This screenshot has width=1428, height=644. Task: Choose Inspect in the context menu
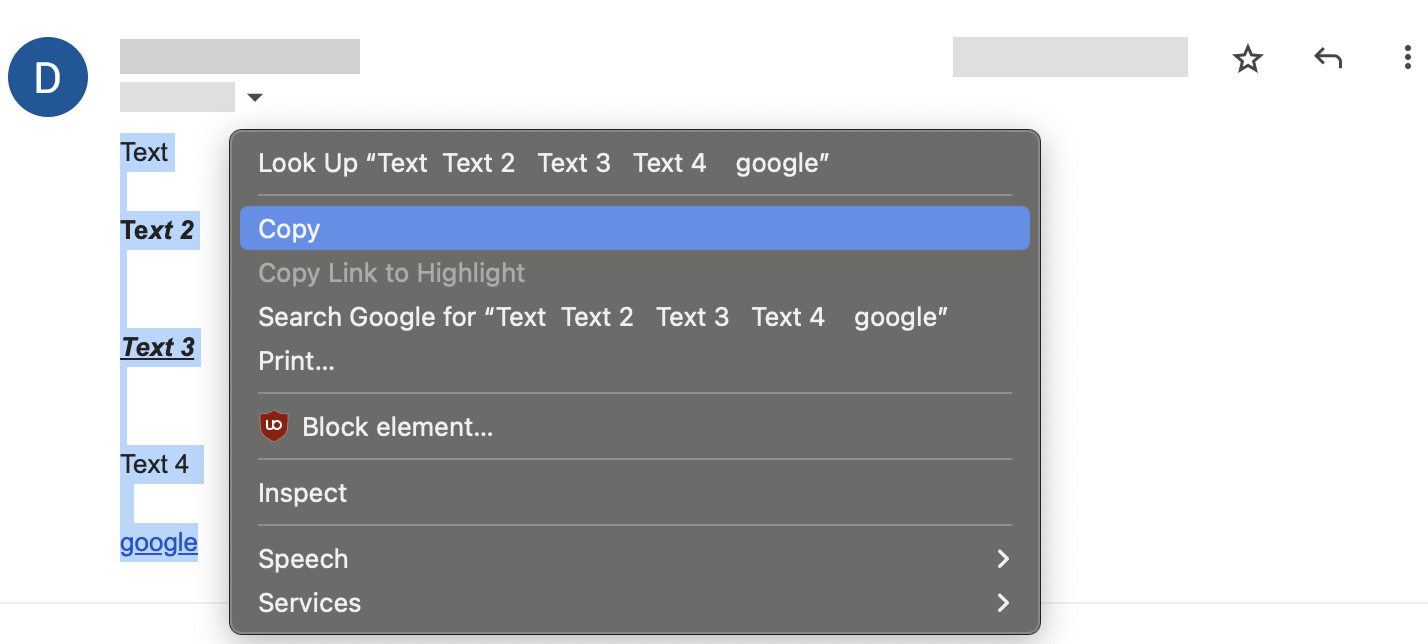pyautogui.click(x=302, y=492)
